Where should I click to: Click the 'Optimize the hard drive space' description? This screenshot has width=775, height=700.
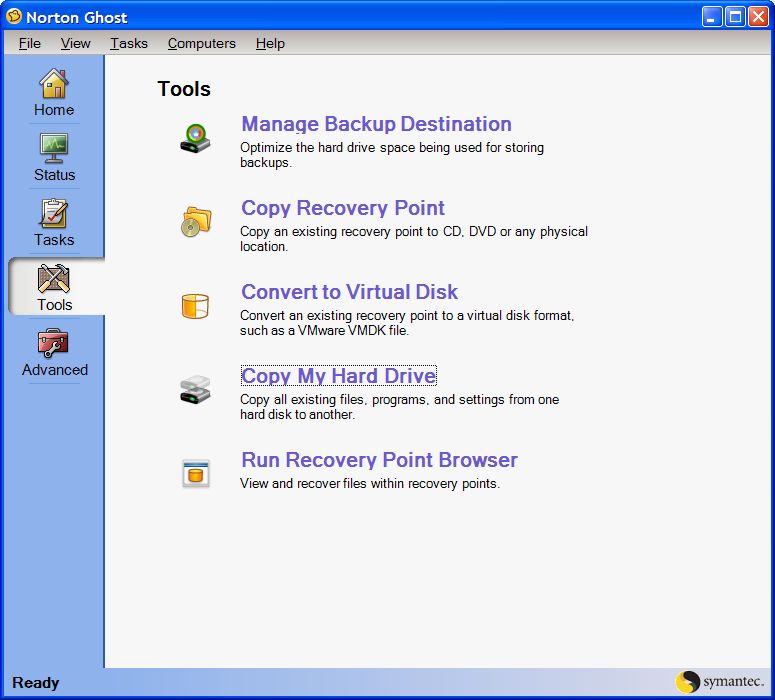[x=392, y=155]
